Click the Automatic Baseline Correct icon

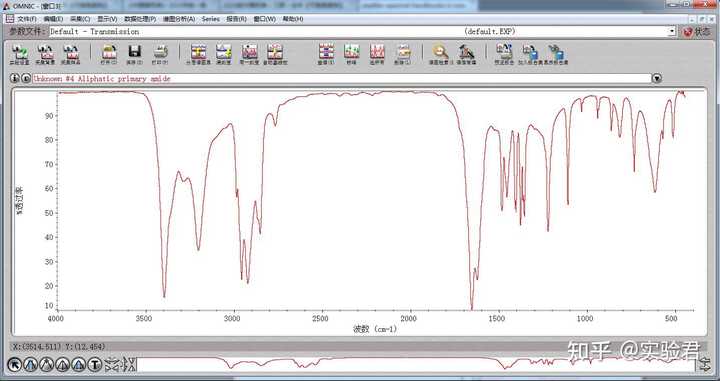(x=275, y=54)
